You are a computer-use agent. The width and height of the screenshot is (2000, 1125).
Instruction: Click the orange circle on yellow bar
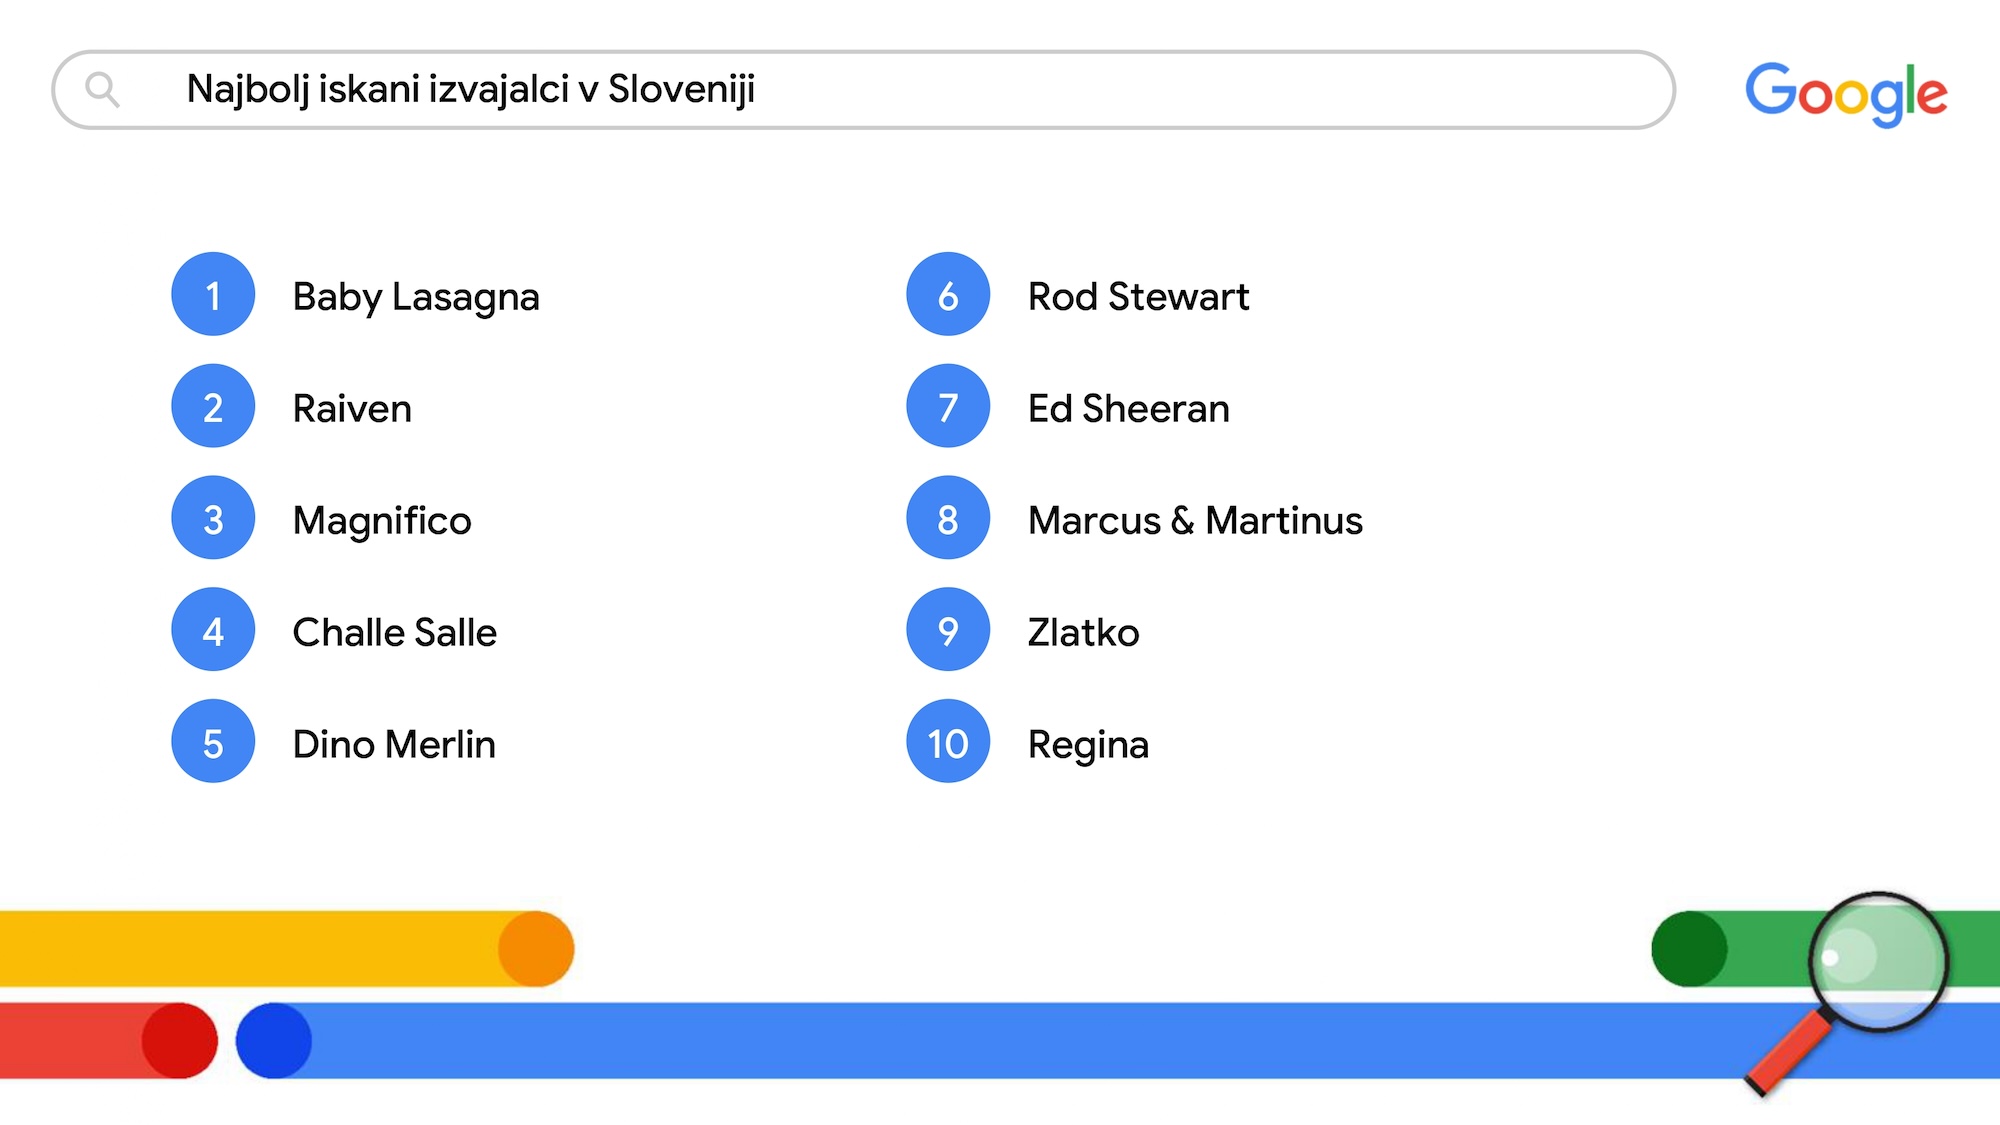(x=536, y=949)
